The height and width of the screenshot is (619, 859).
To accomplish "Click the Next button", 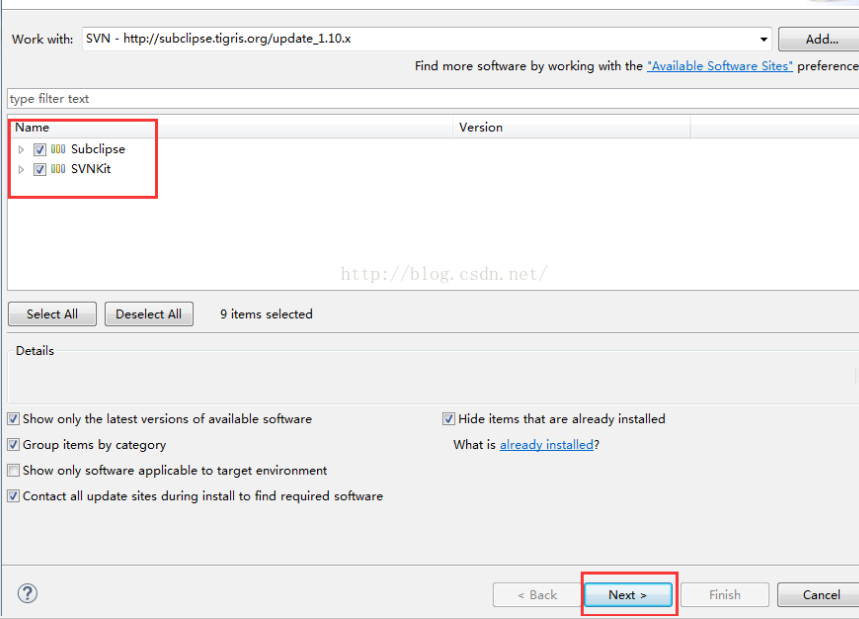I will (x=628, y=595).
